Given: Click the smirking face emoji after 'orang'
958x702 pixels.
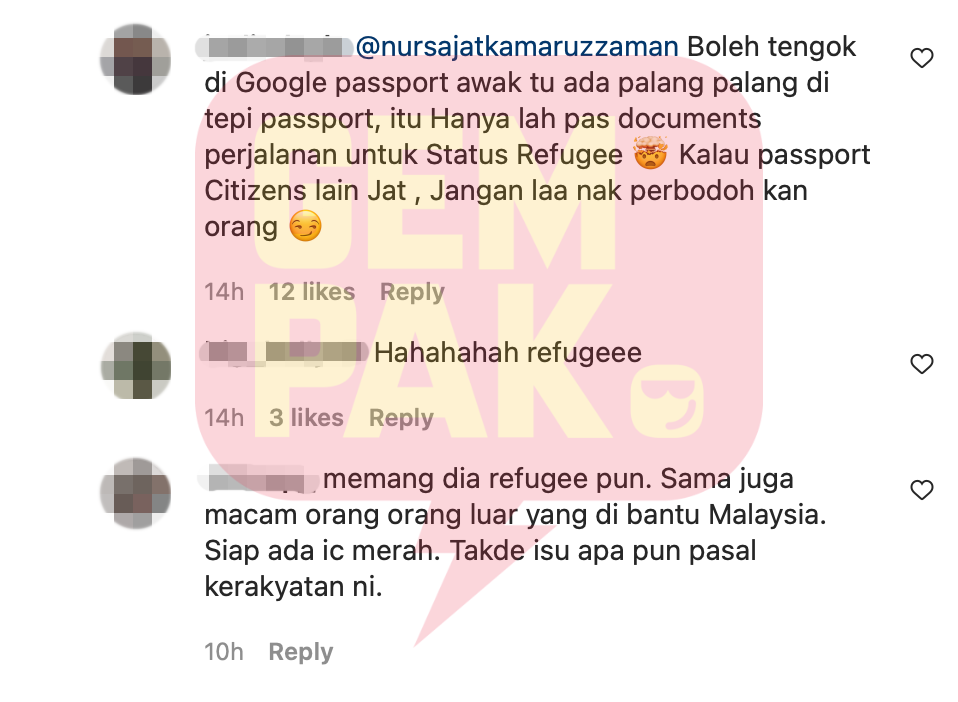Looking at the screenshot, I should point(305,225).
